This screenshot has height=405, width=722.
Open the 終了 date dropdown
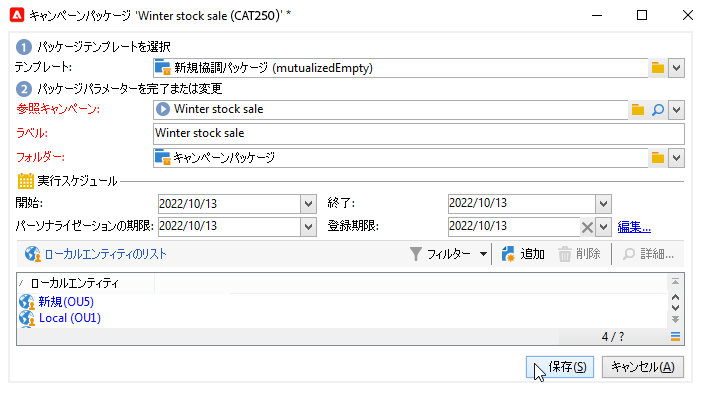(602, 204)
